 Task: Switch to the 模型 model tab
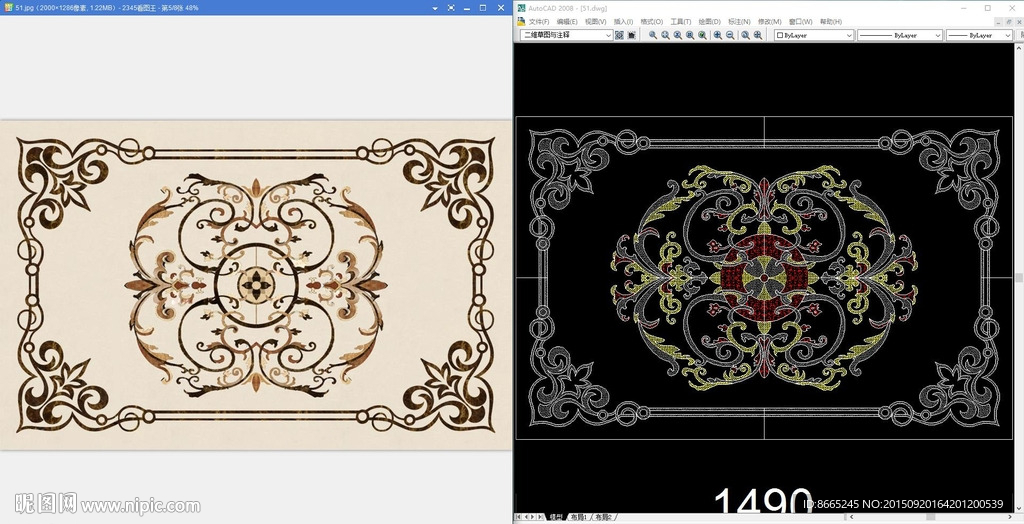click(x=556, y=517)
